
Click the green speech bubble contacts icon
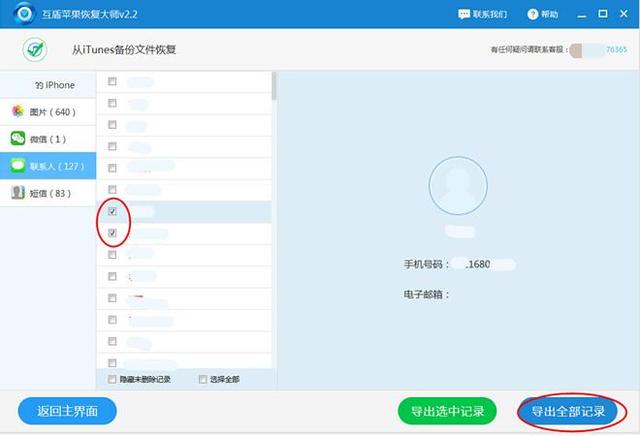(18, 165)
